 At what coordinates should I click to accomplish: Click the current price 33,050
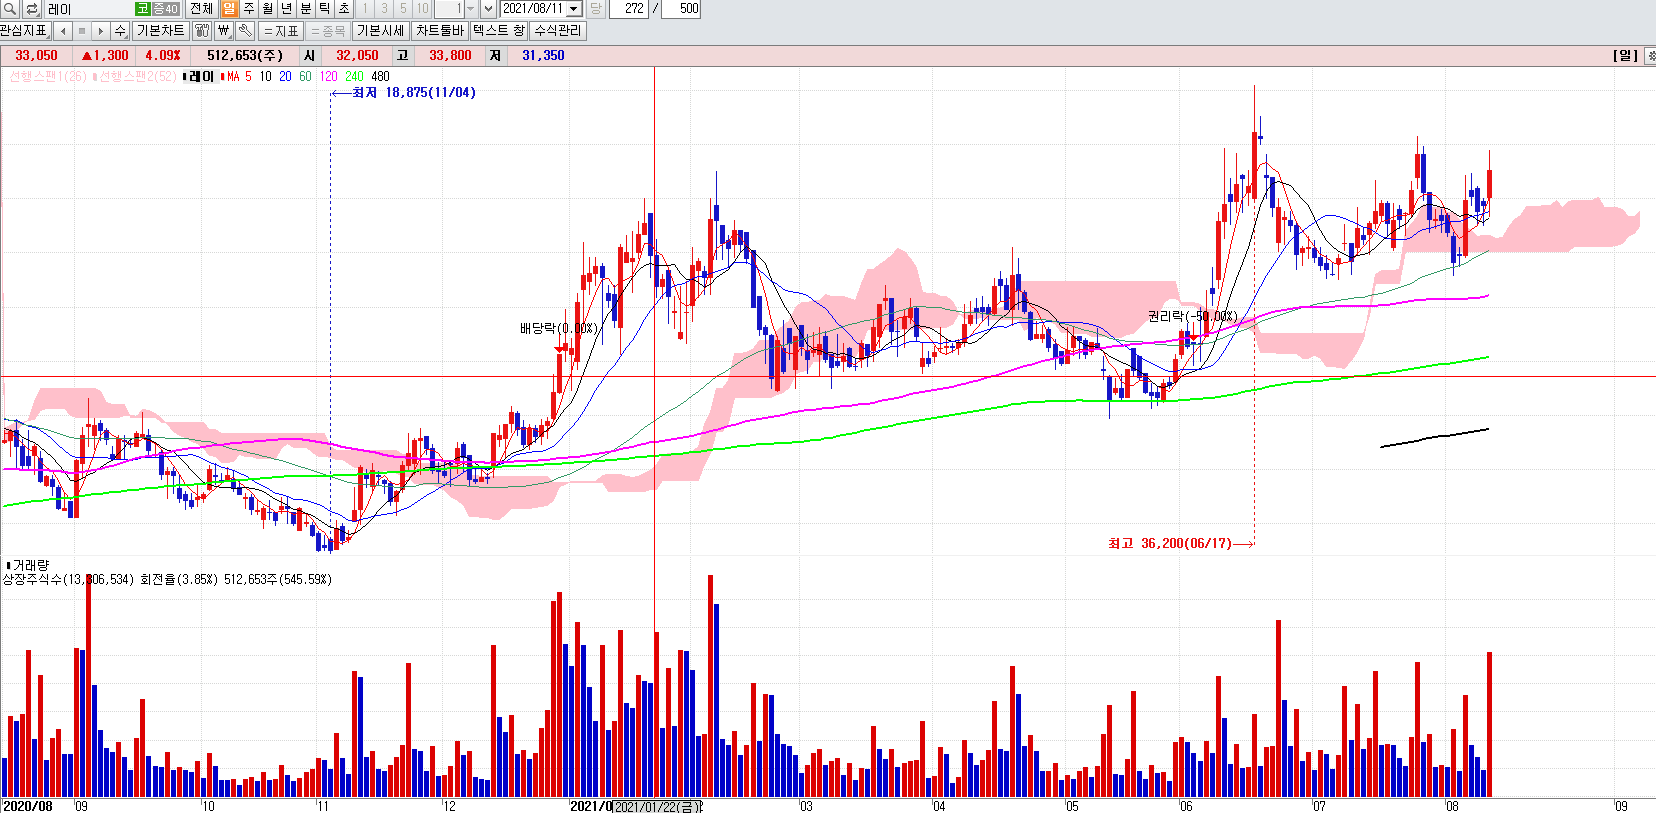[x=36, y=56]
